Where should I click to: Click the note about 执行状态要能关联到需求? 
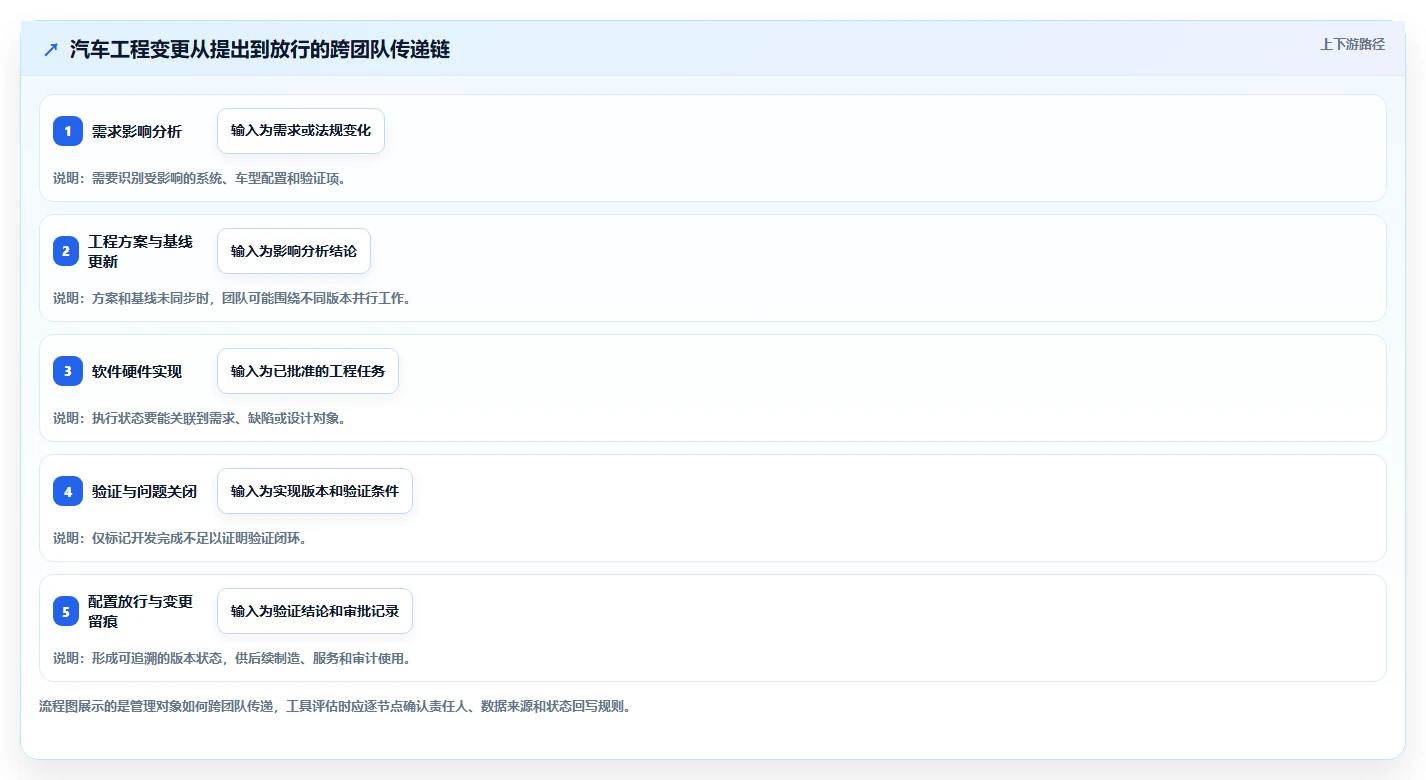199,418
